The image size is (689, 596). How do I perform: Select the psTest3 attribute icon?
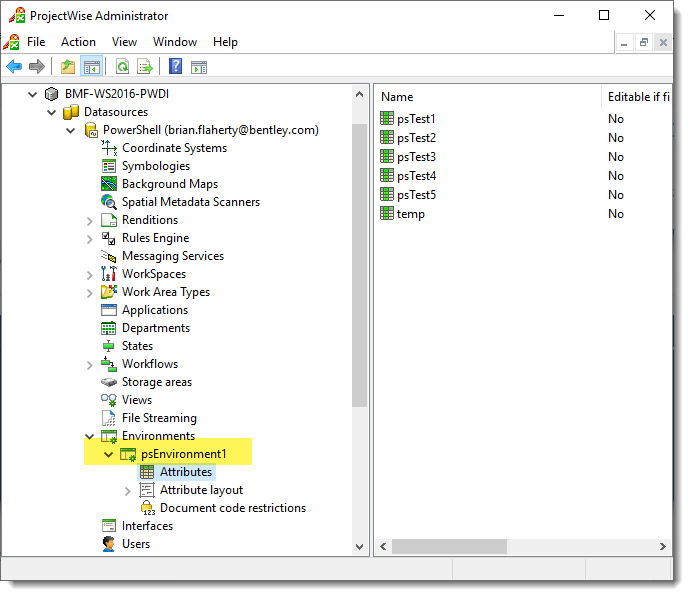388,157
